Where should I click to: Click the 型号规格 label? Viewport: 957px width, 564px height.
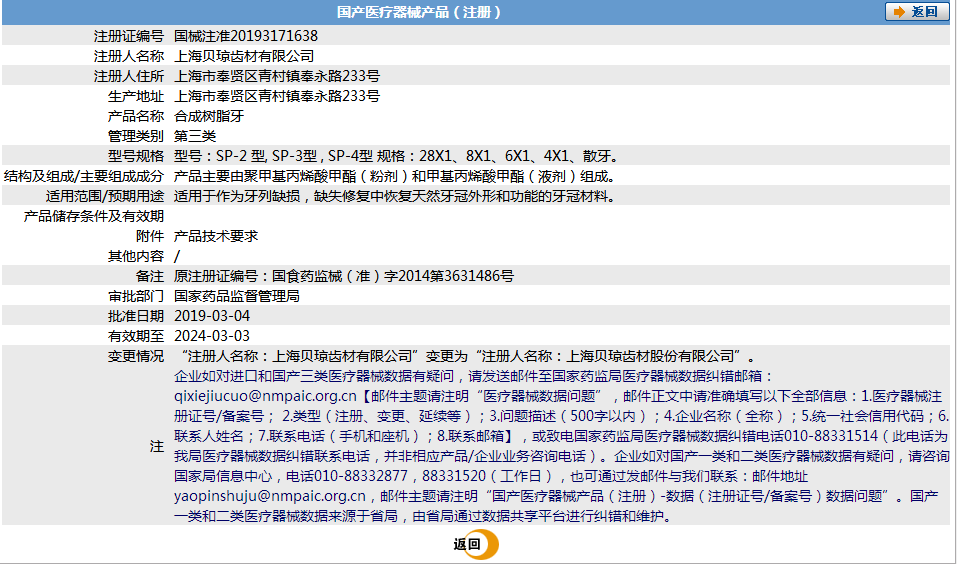pyautogui.click(x=136, y=156)
